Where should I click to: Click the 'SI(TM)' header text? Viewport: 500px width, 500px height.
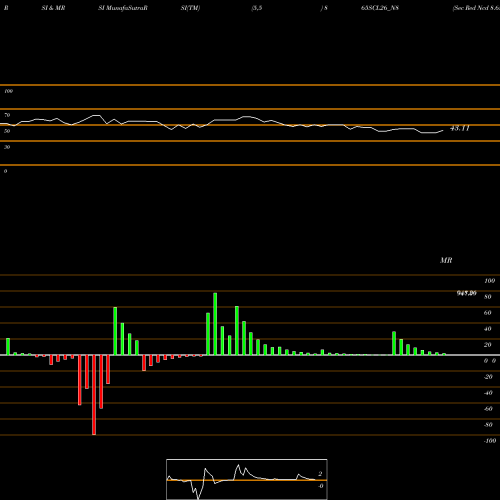click(x=190, y=8)
